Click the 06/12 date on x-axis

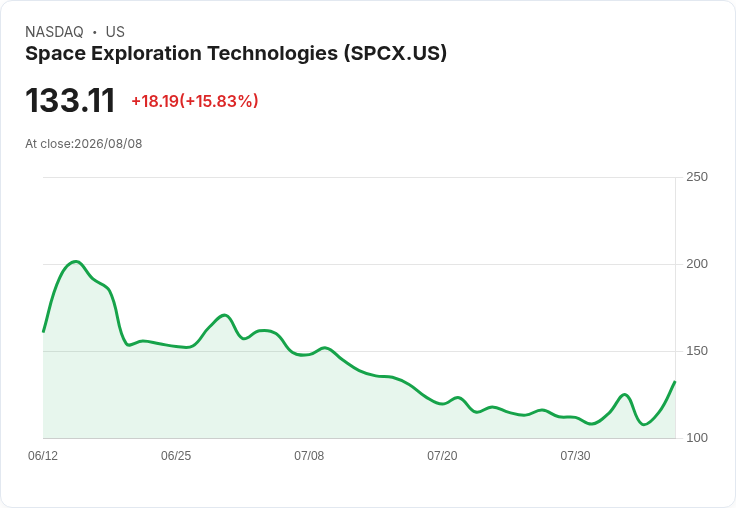coord(43,456)
